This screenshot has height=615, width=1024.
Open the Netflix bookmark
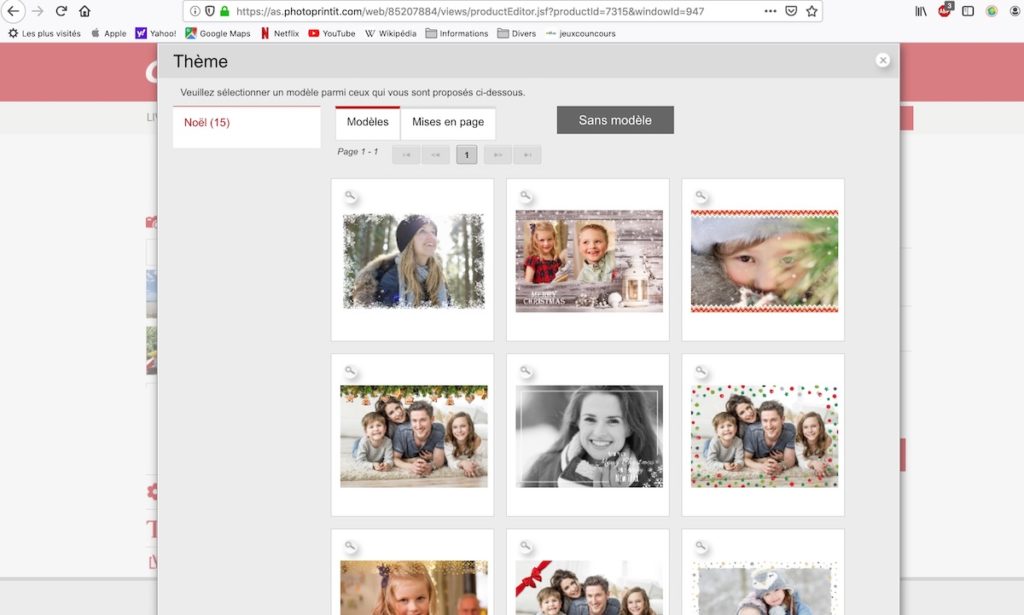coord(280,33)
